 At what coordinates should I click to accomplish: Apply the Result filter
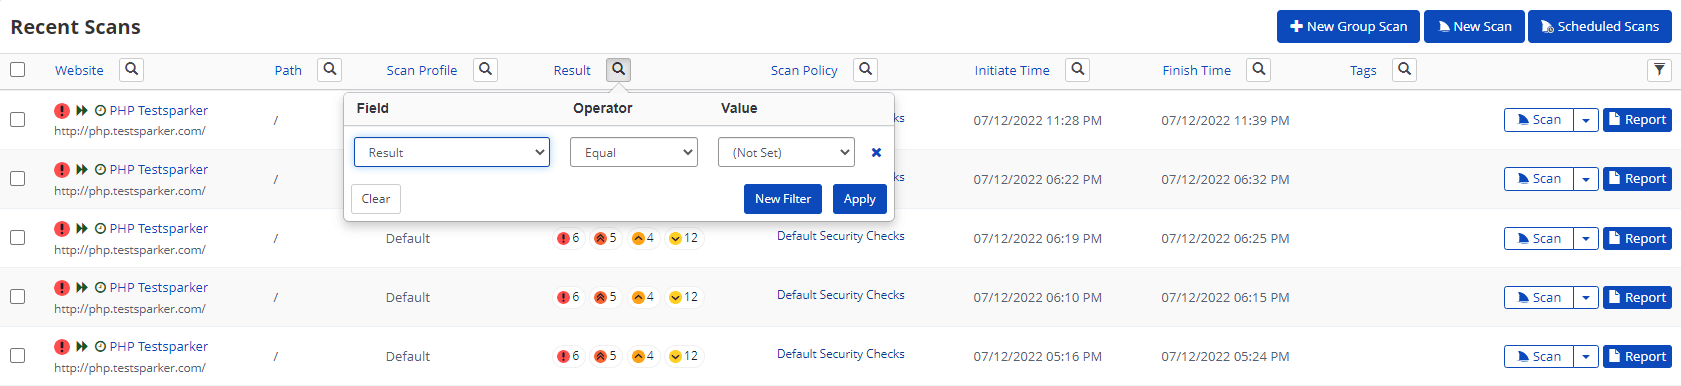(859, 199)
